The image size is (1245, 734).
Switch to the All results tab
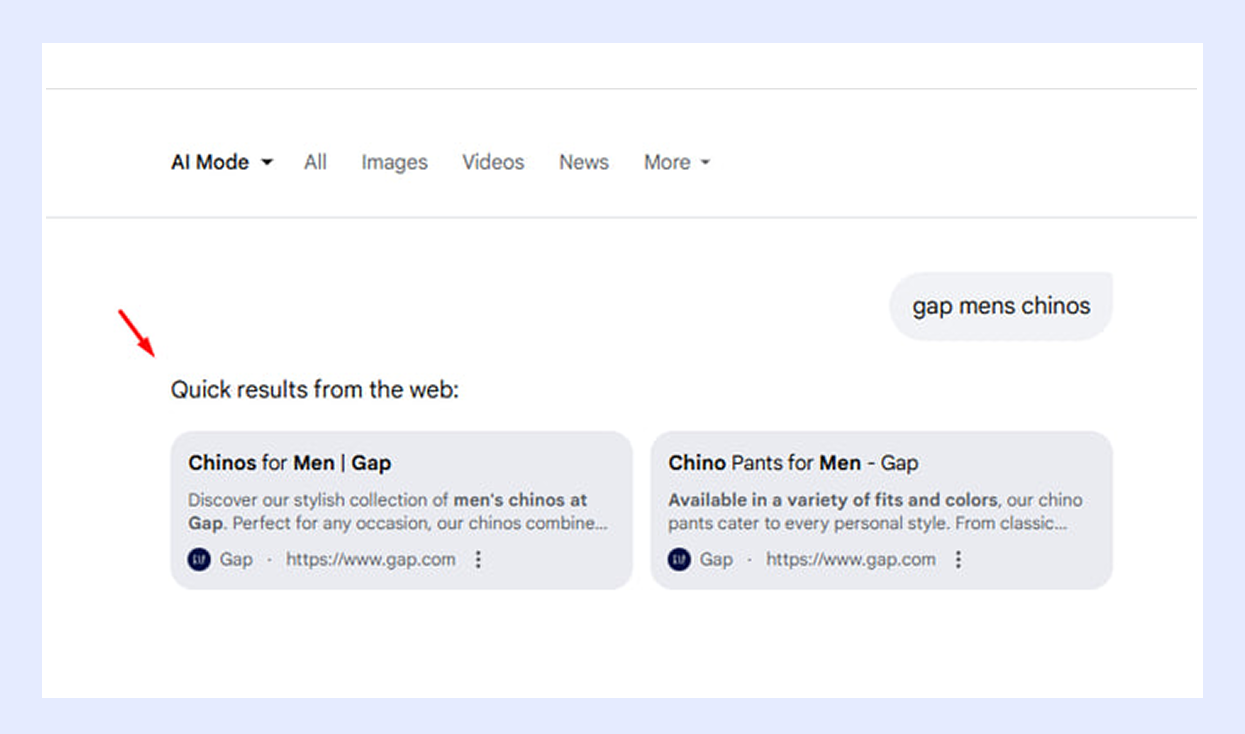point(315,163)
